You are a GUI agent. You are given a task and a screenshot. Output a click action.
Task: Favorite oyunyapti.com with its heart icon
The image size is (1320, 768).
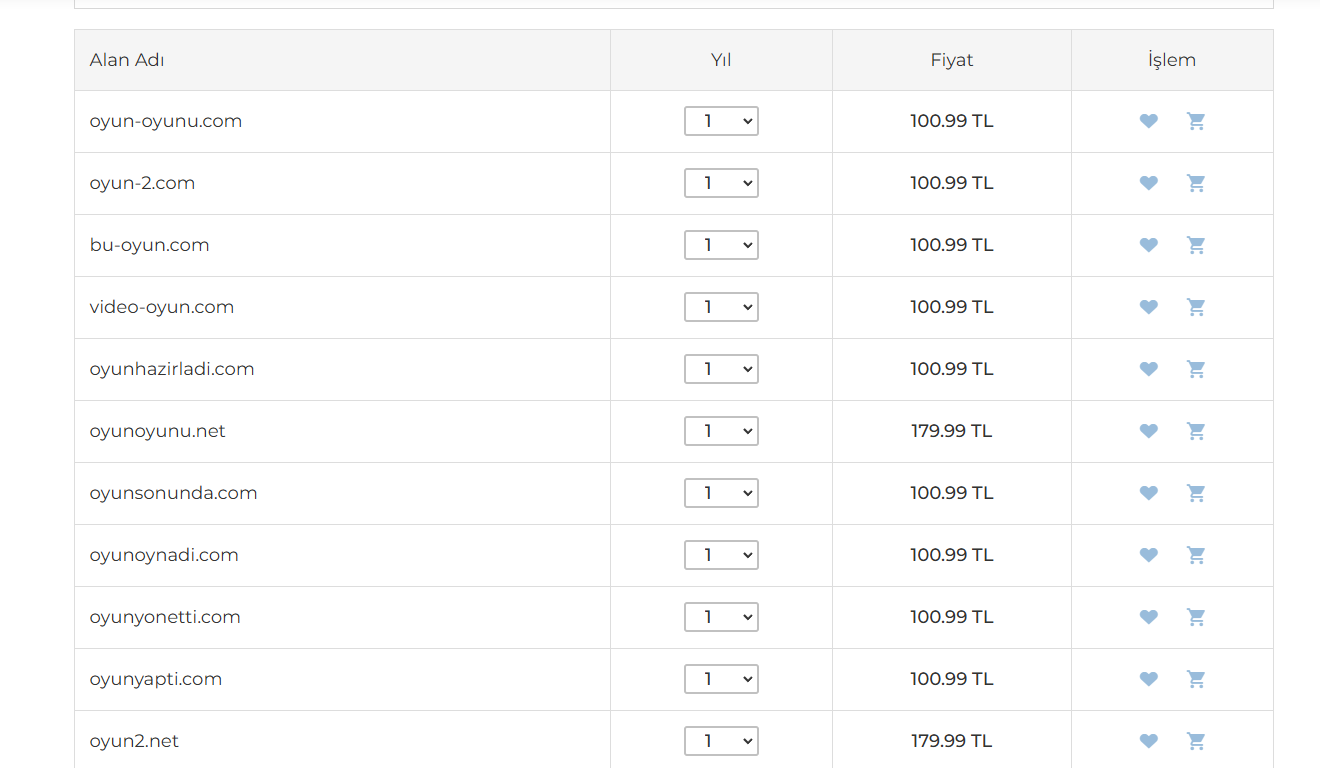click(x=1149, y=679)
